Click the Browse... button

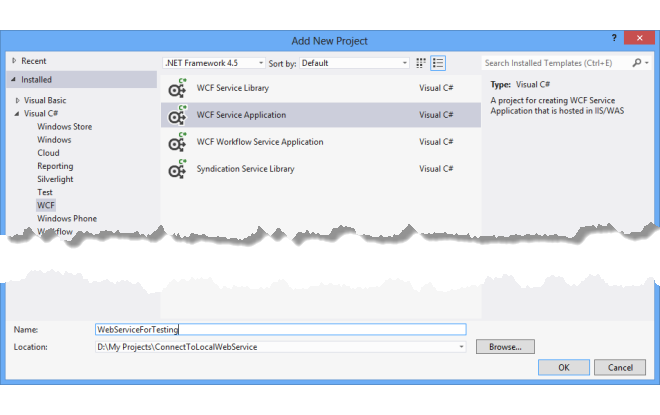505,347
